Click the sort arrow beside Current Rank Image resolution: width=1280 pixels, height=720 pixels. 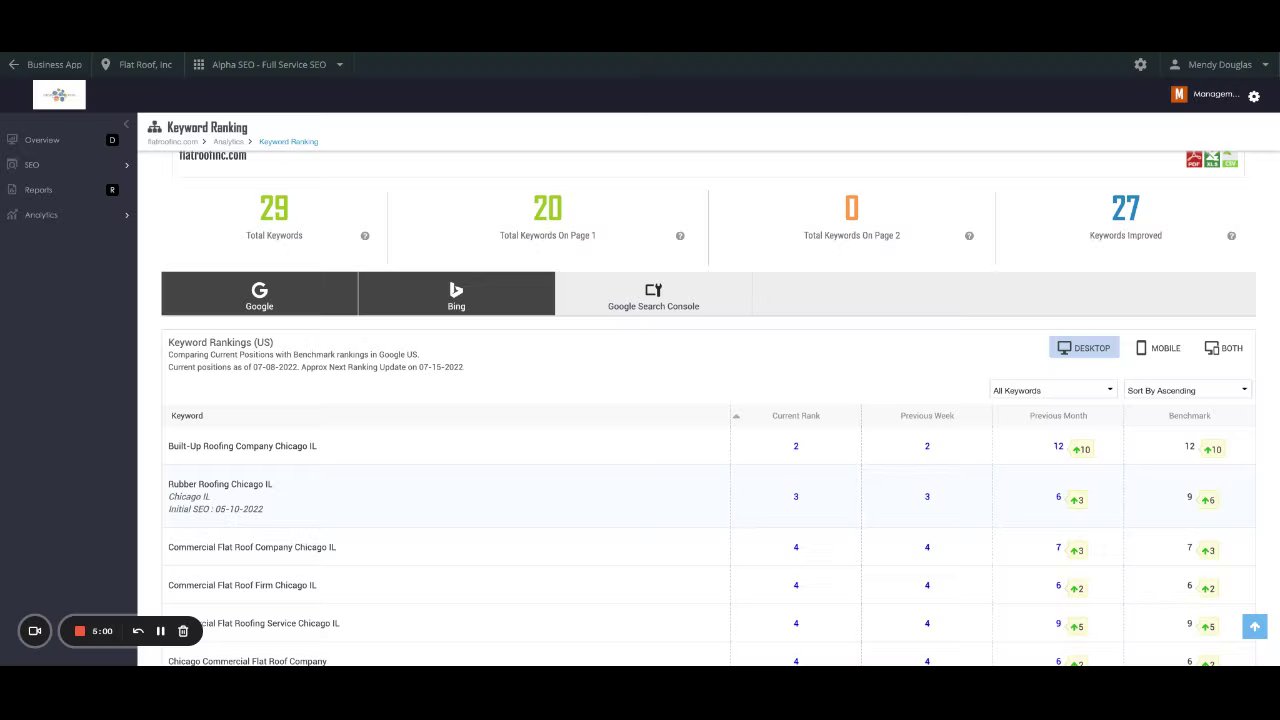(x=736, y=416)
